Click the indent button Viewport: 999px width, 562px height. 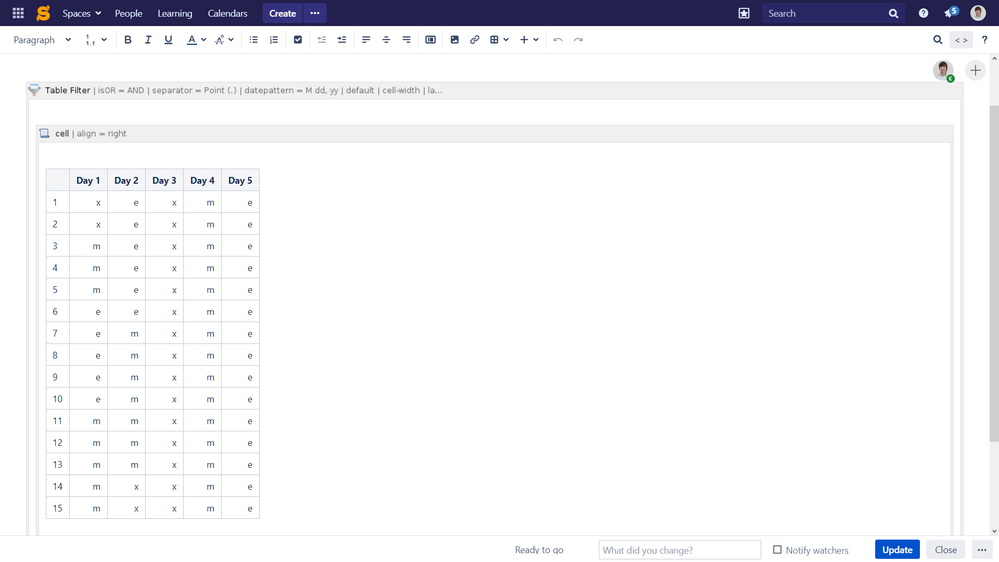[342, 40]
